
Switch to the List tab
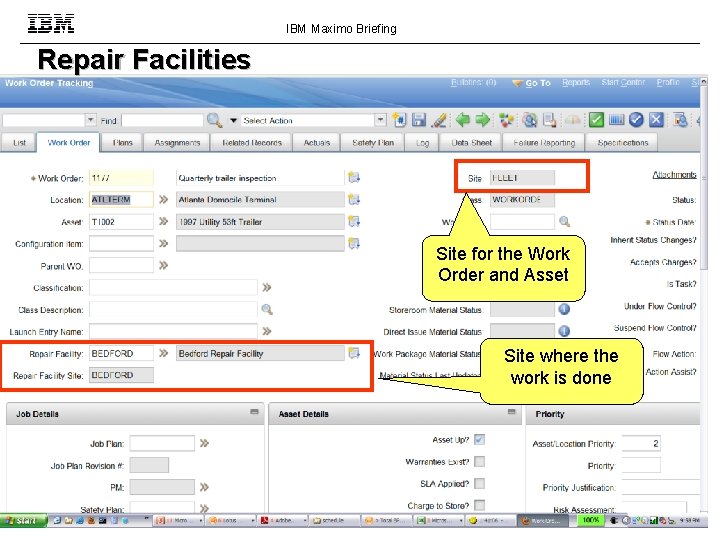[x=19, y=143]
